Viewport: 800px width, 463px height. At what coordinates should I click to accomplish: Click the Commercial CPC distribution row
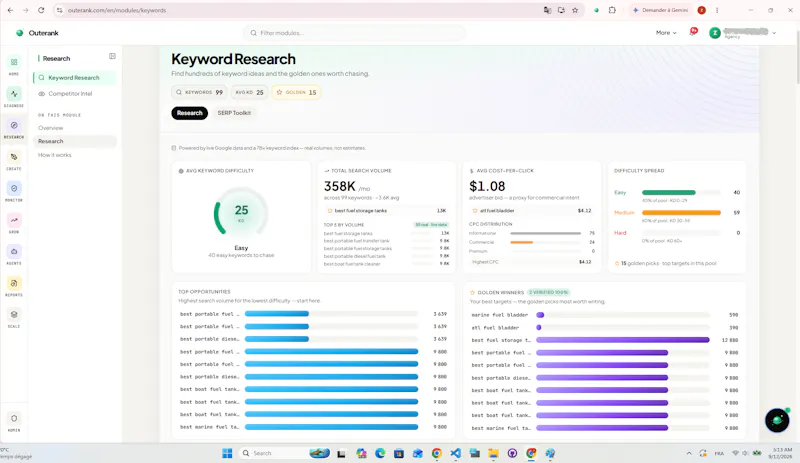click(531, 242)
